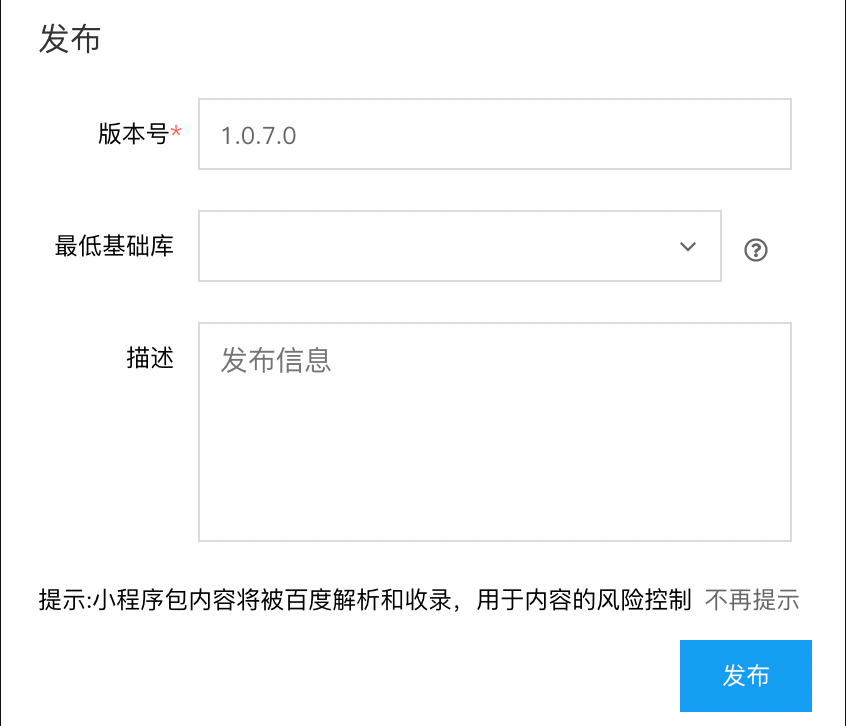
Task: Click the question mark help icon
Action: coord(756,250)
